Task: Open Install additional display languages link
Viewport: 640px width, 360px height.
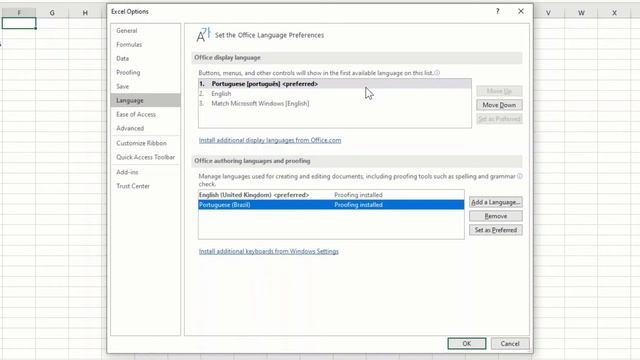Action: point(270,140)
